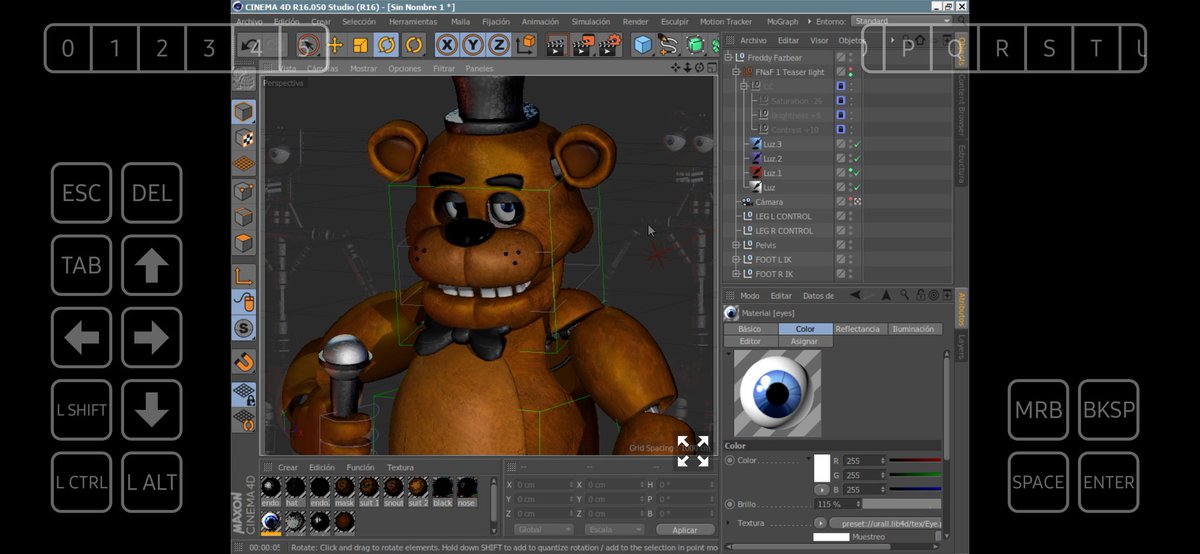Select the Live Selection arrow tool
This screenshot has height=554, width=1200.
point(309,45)
